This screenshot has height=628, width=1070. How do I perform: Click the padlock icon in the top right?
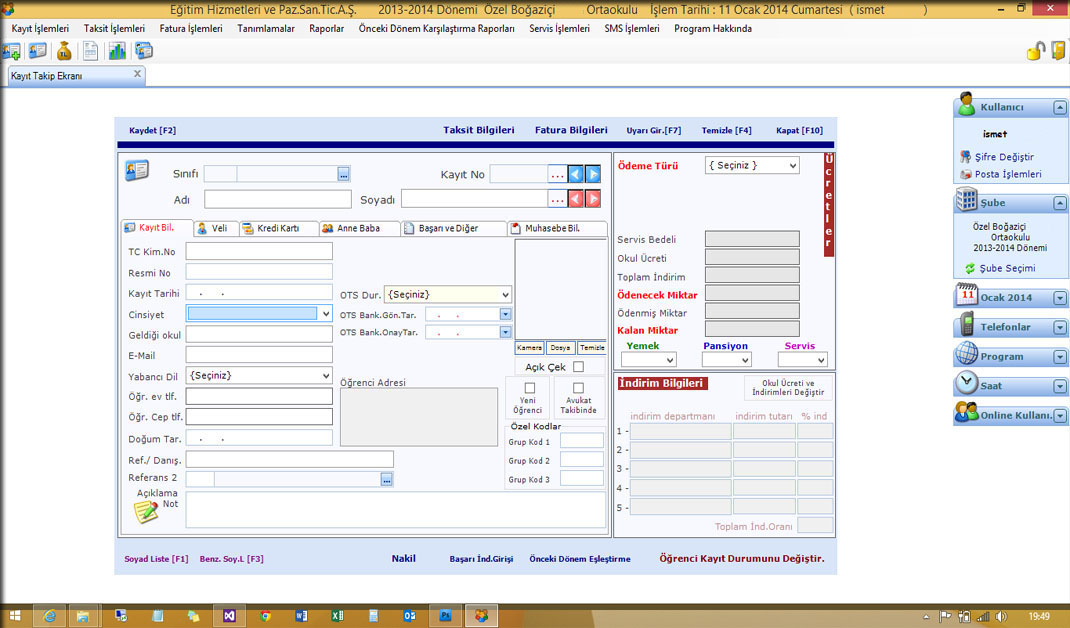(x=1036, y=51)
